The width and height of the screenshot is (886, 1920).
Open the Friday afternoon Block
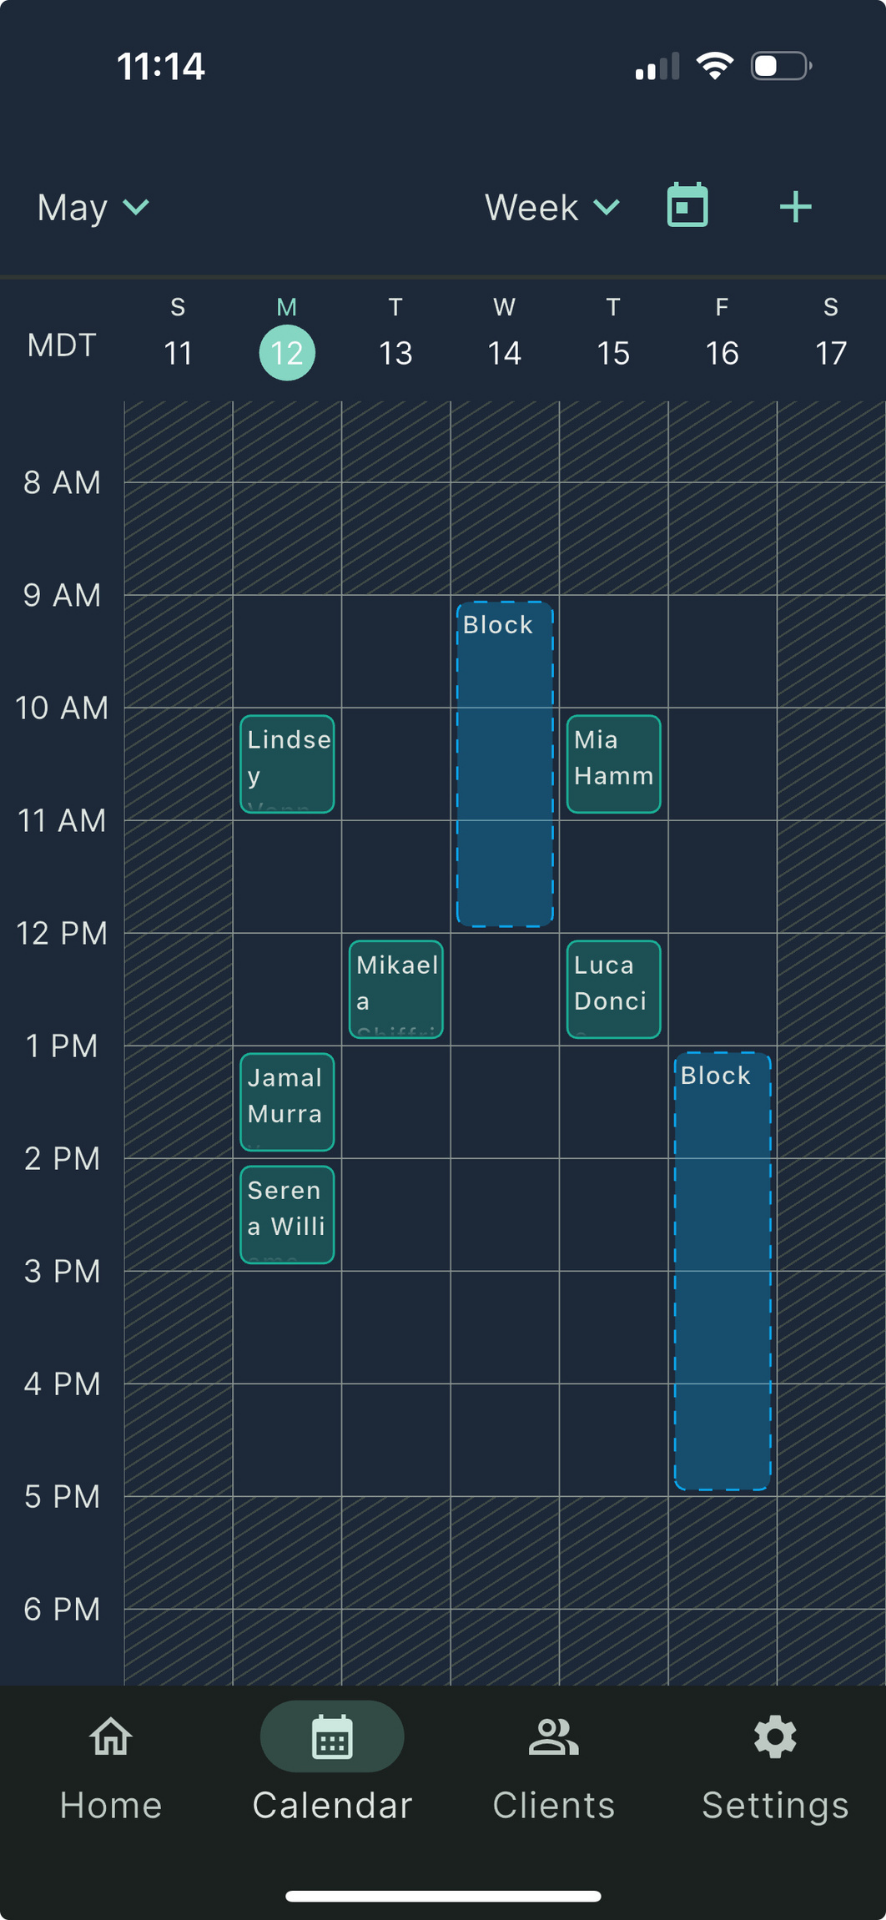coord(722,1271)
